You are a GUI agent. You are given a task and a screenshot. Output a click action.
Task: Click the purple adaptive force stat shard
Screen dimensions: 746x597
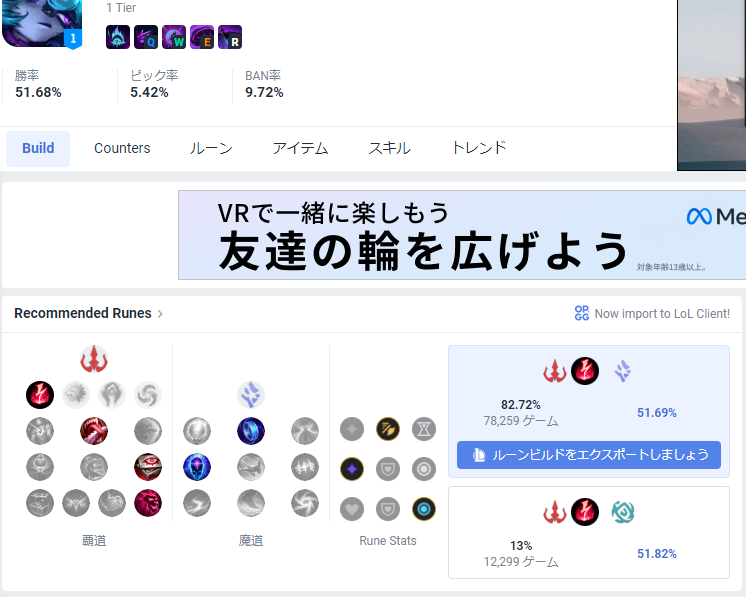coord(352,469)
